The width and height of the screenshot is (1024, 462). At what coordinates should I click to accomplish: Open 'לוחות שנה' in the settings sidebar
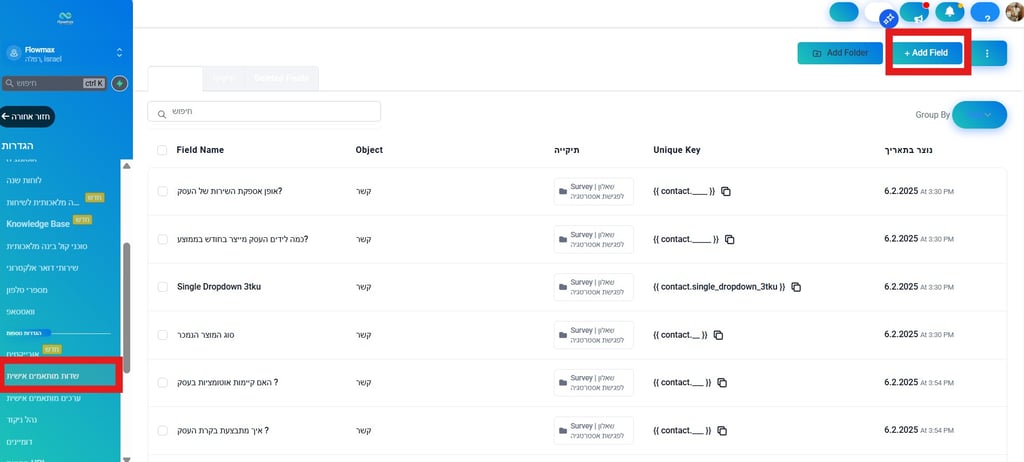[24, 180]
